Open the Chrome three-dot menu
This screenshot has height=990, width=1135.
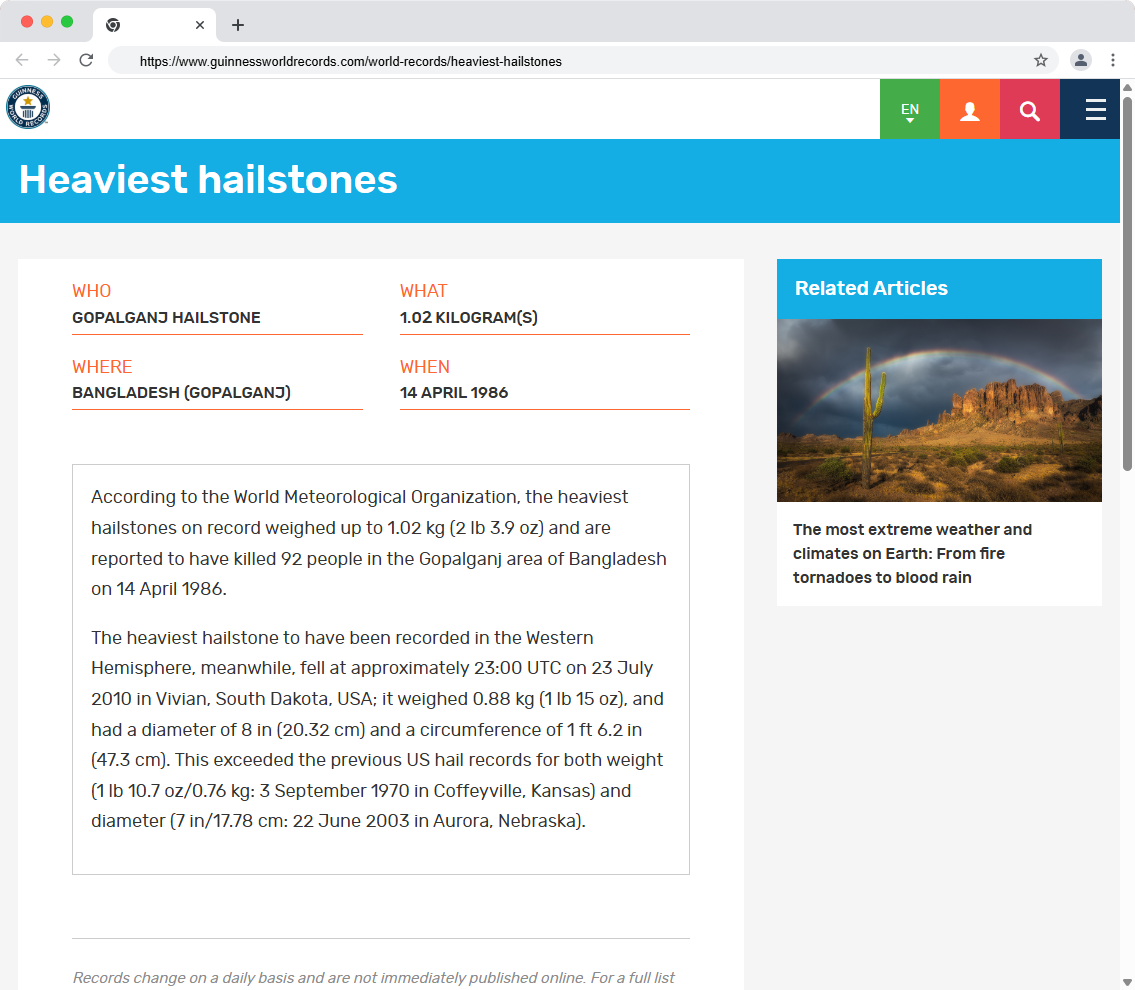click(1113, 60)
